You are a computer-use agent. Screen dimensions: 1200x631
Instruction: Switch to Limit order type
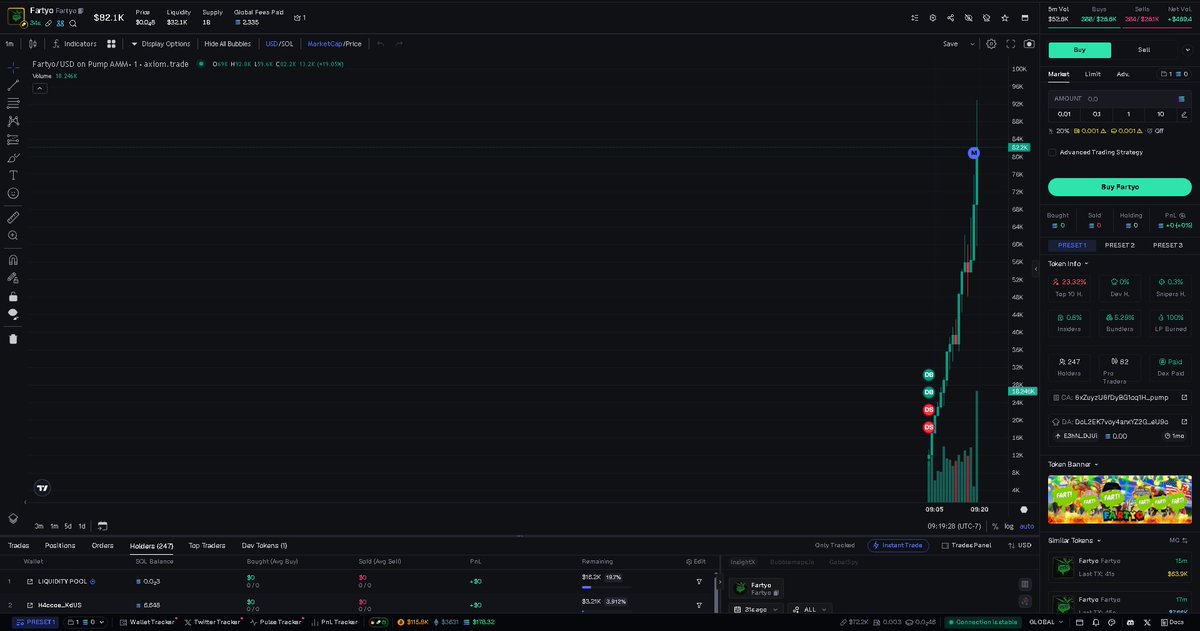(x=1093, y=74)
